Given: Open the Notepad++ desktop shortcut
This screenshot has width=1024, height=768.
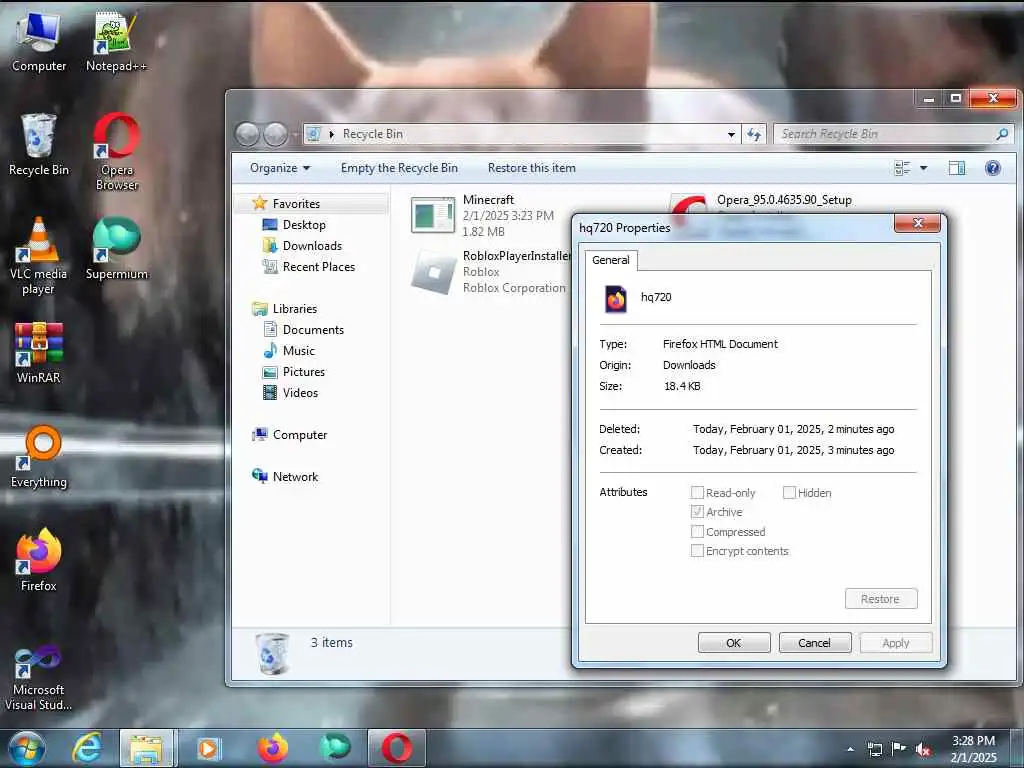Looking at the screenshot, I should click(x=116, y=42).
